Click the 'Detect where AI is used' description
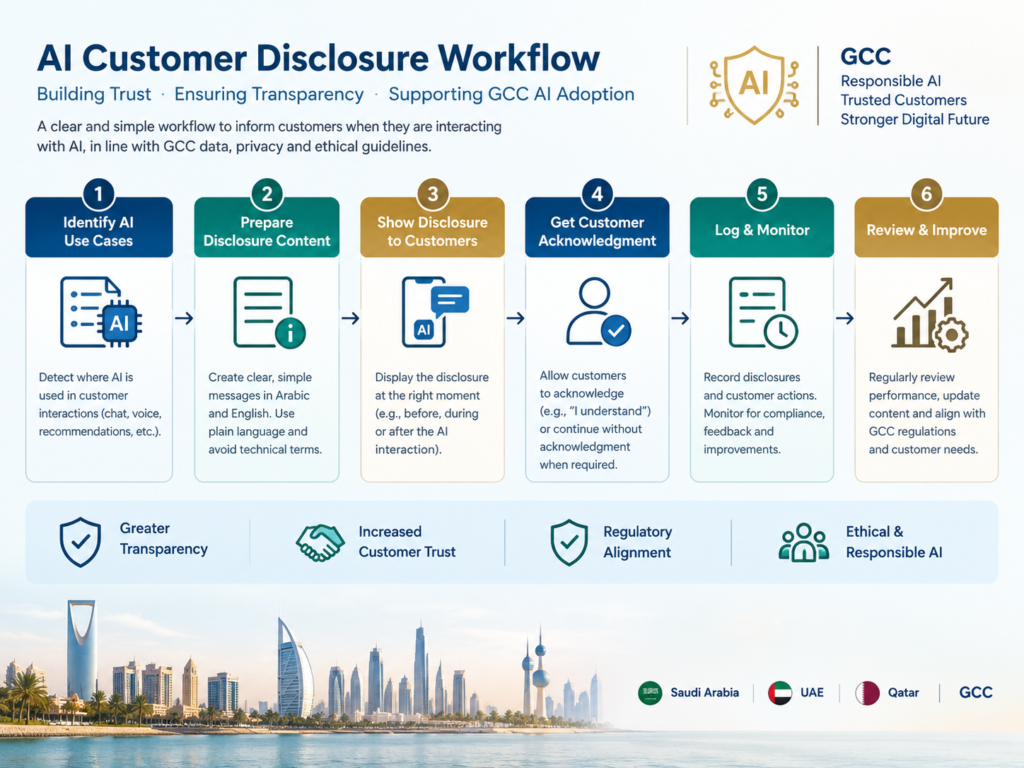The height and width of the screenshot is (768, 1024). click(x=100, y=404)
